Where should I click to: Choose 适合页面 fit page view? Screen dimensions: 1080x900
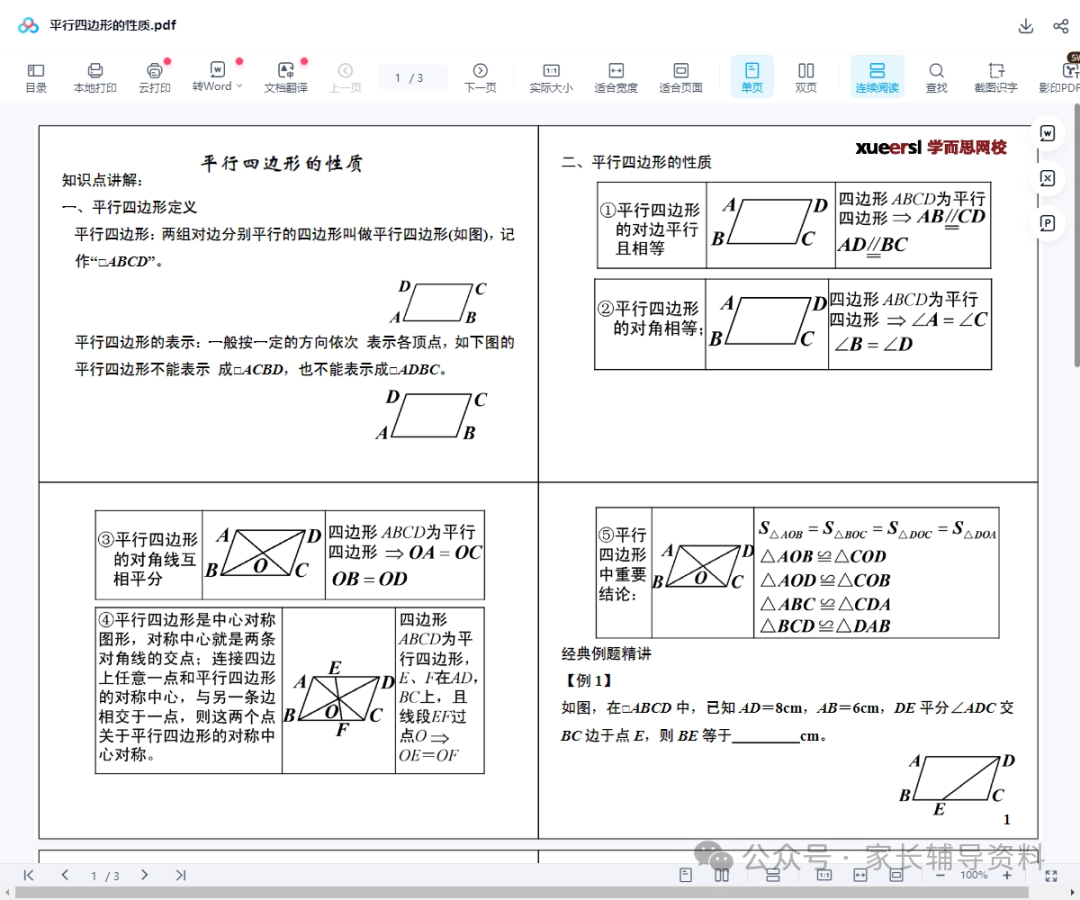681,77
